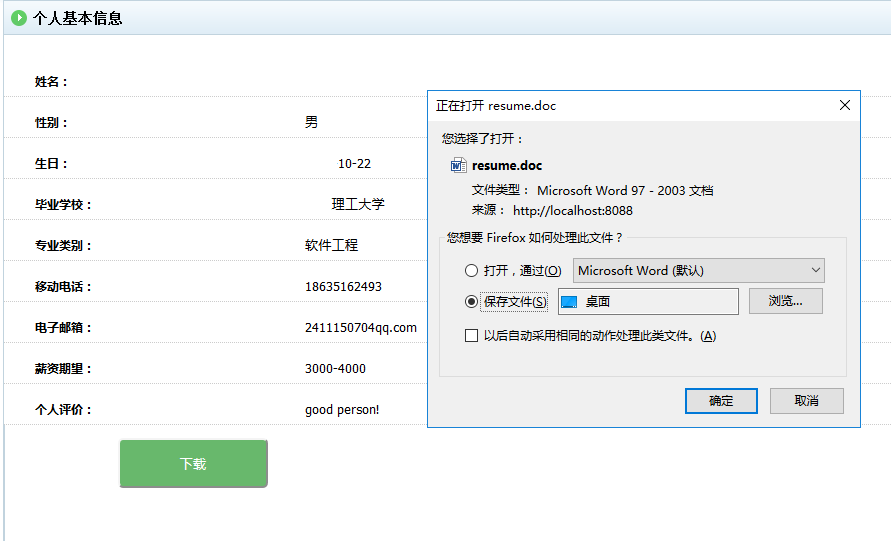Click the blue desktop icon in the save location field
Viewport: 891px width, 541px height.
[569, 302]
